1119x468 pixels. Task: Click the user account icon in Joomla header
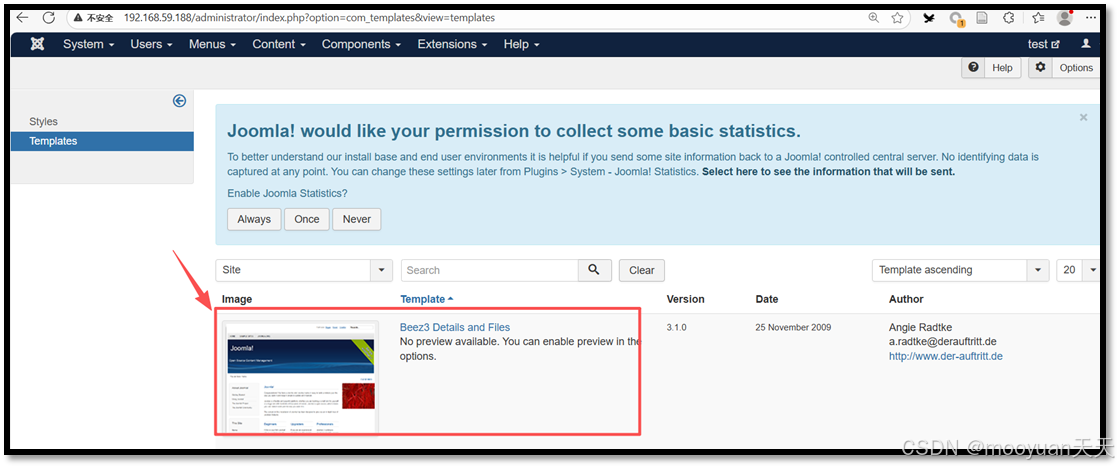(x=1086, y=44)
